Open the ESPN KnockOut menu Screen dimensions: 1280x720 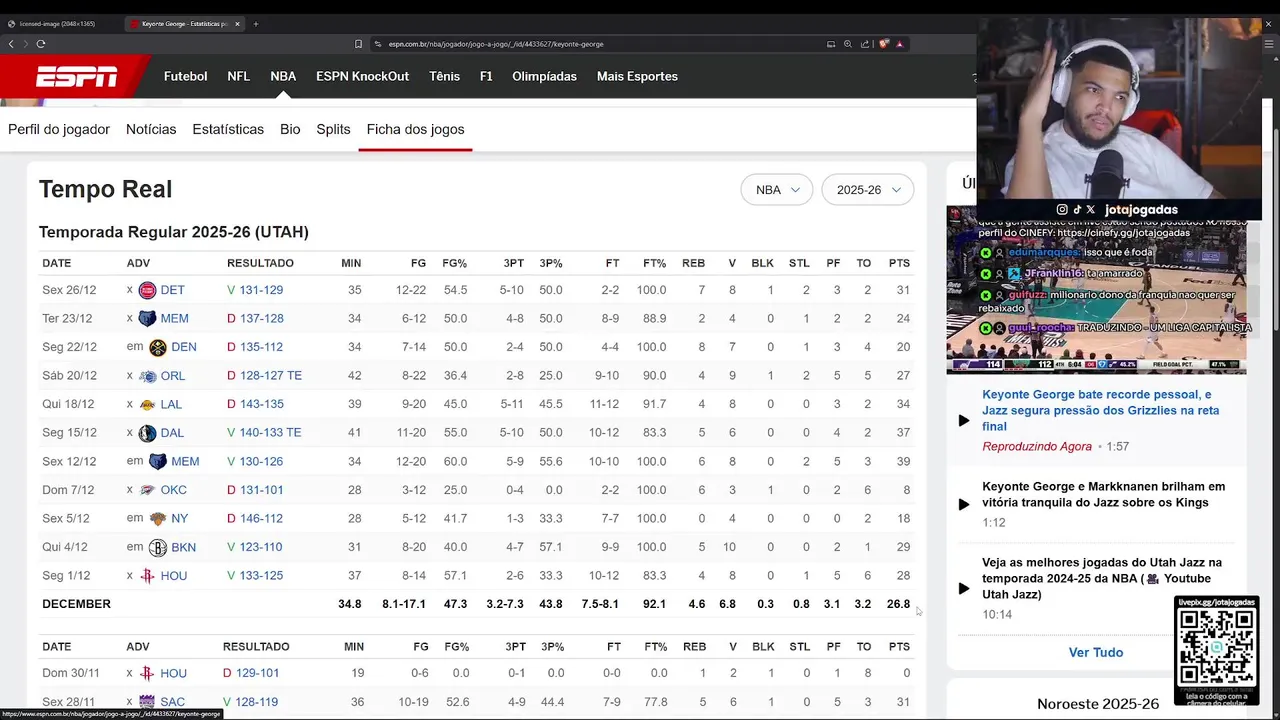tap(362, 76)
